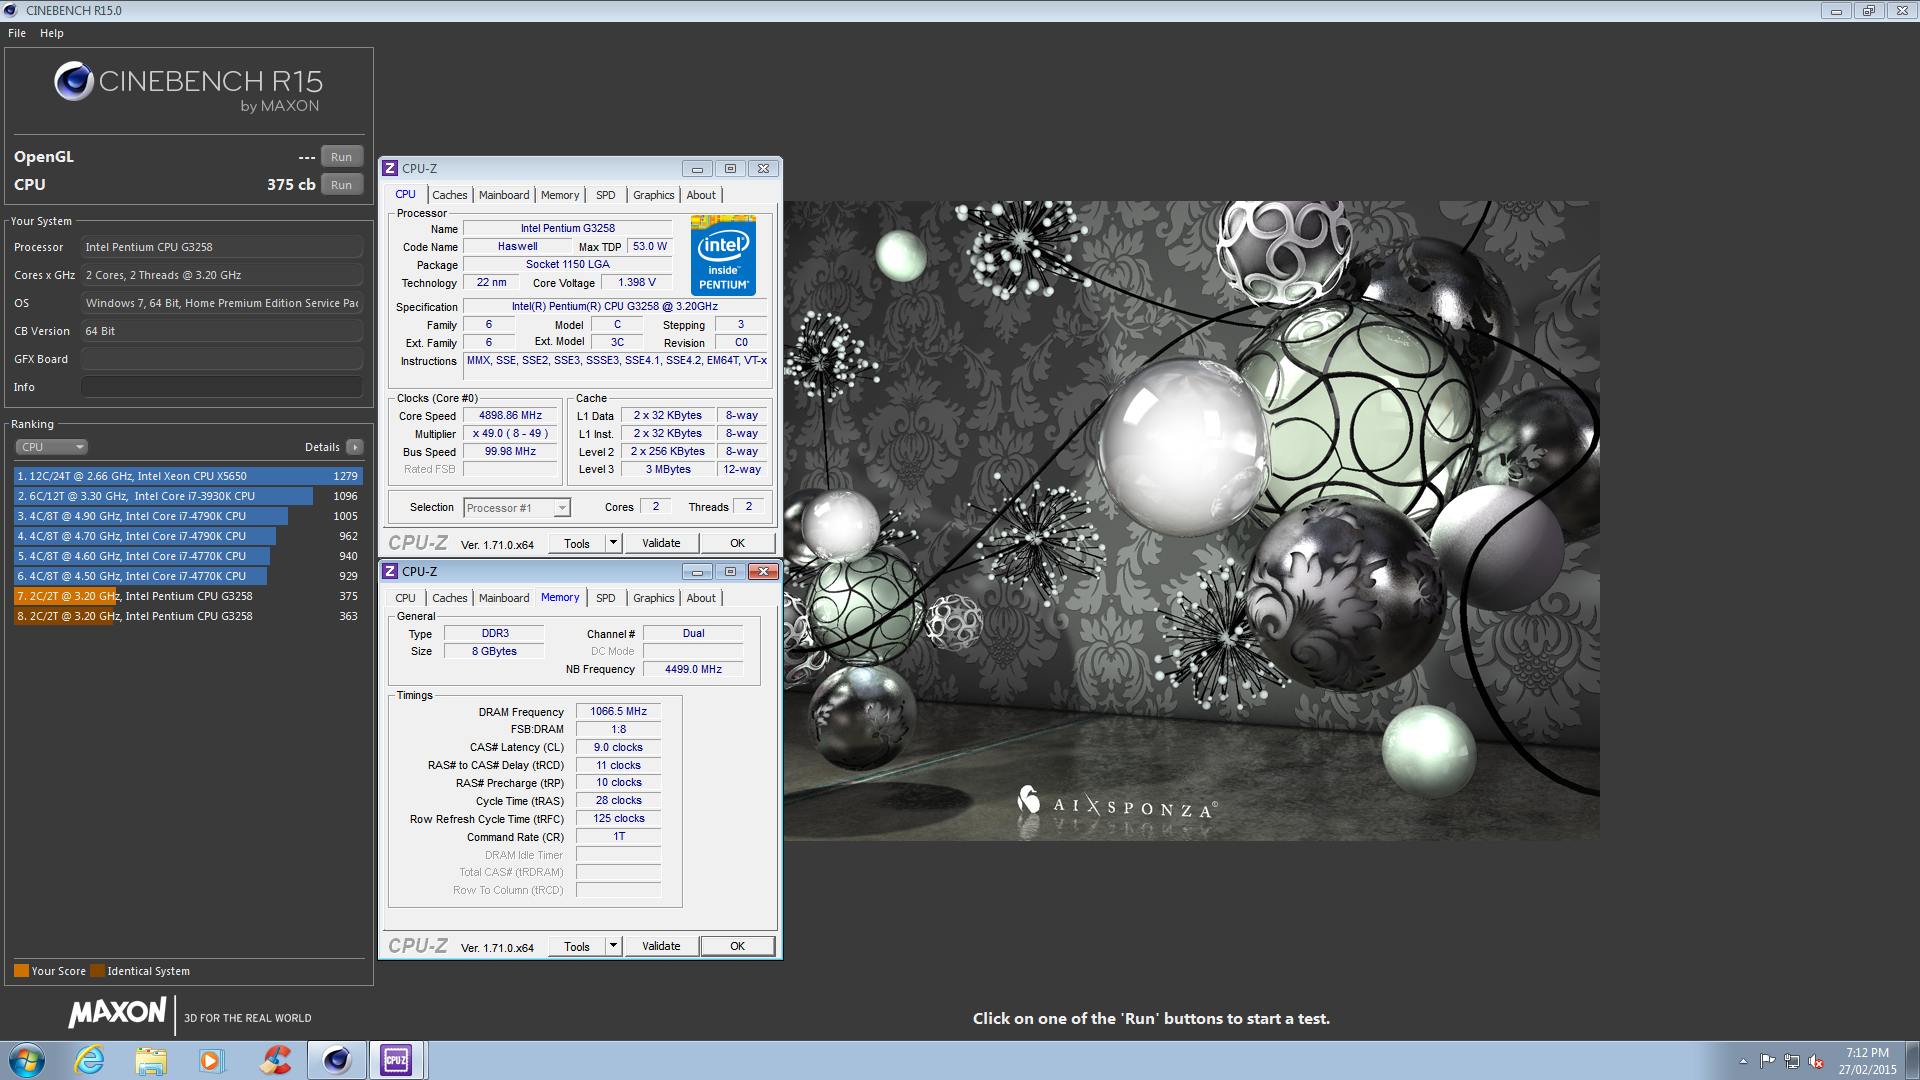Open Graphics tab in lower CPU-Z
The image size is (1920, 1080).
654,598
